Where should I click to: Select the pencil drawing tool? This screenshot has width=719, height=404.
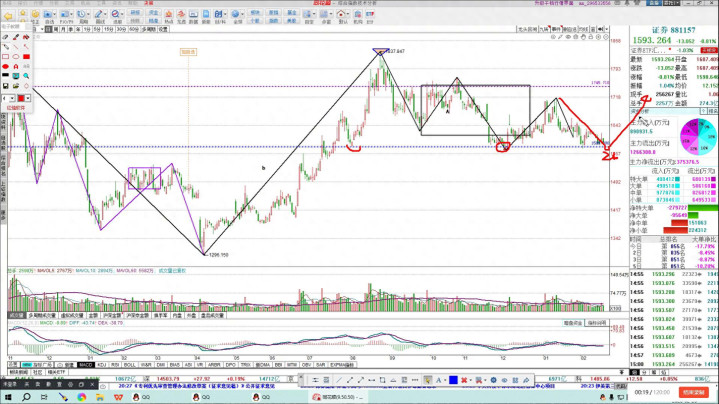click(5, 47)
